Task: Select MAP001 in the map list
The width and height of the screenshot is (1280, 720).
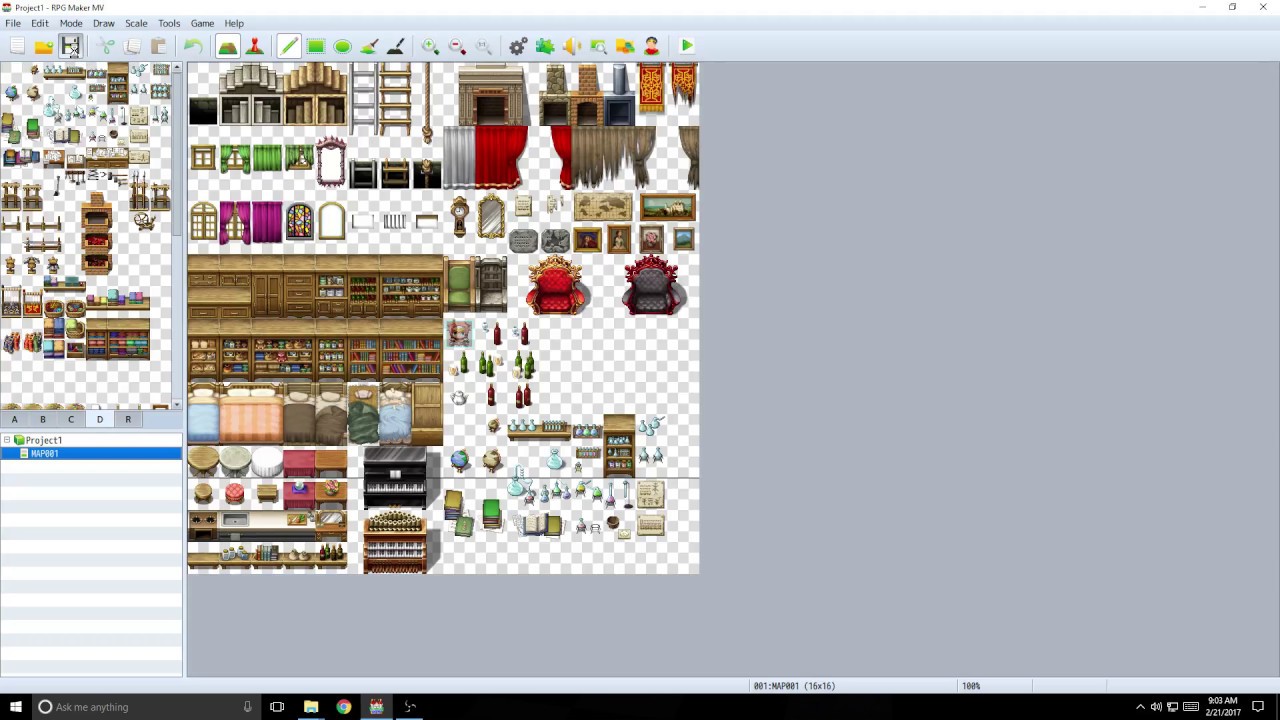Action: [x=91, y=454]
